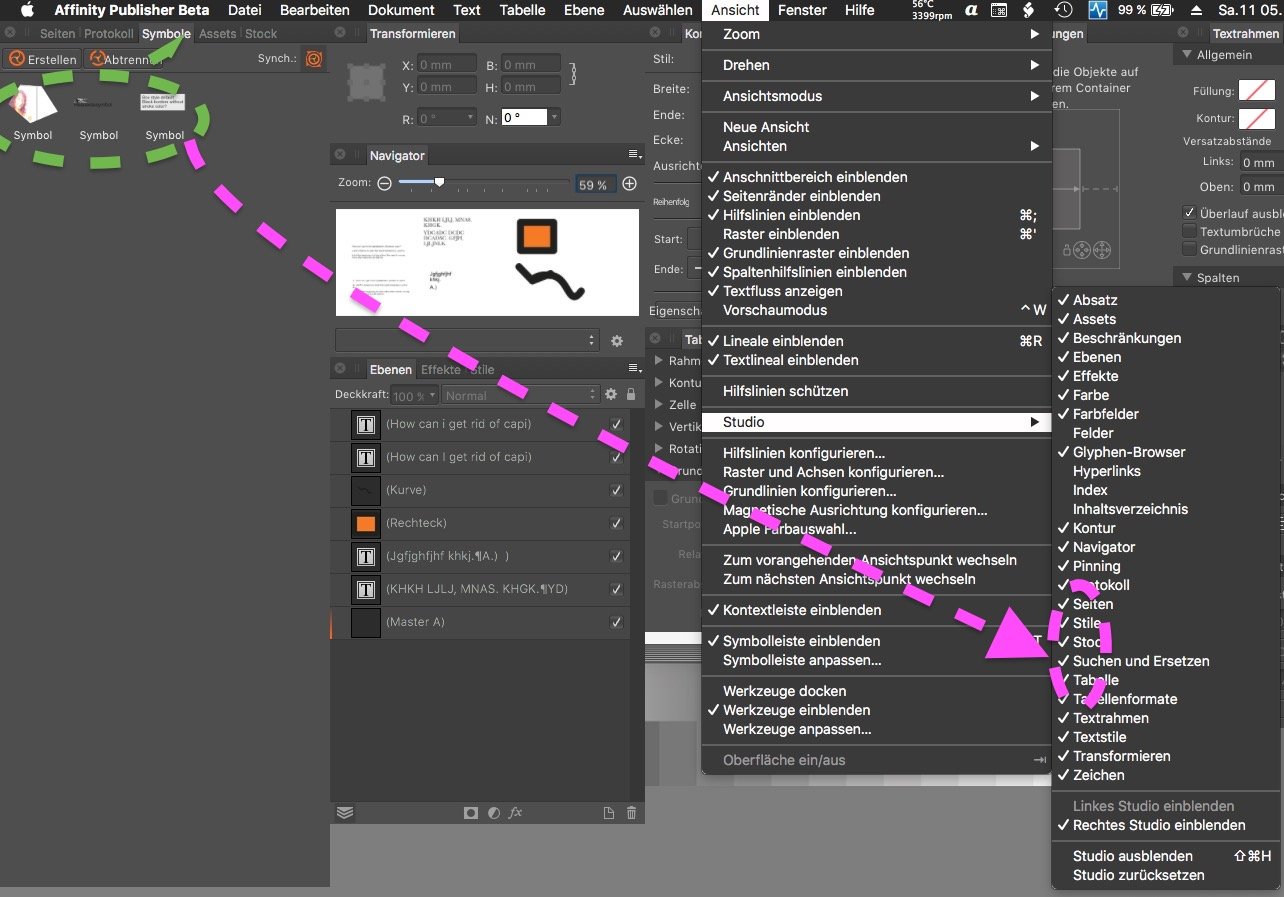1284x897 pixels.
Task: Toggle visibility of (KHKH LJLJ, MNAS) layer
Action: 616,590
